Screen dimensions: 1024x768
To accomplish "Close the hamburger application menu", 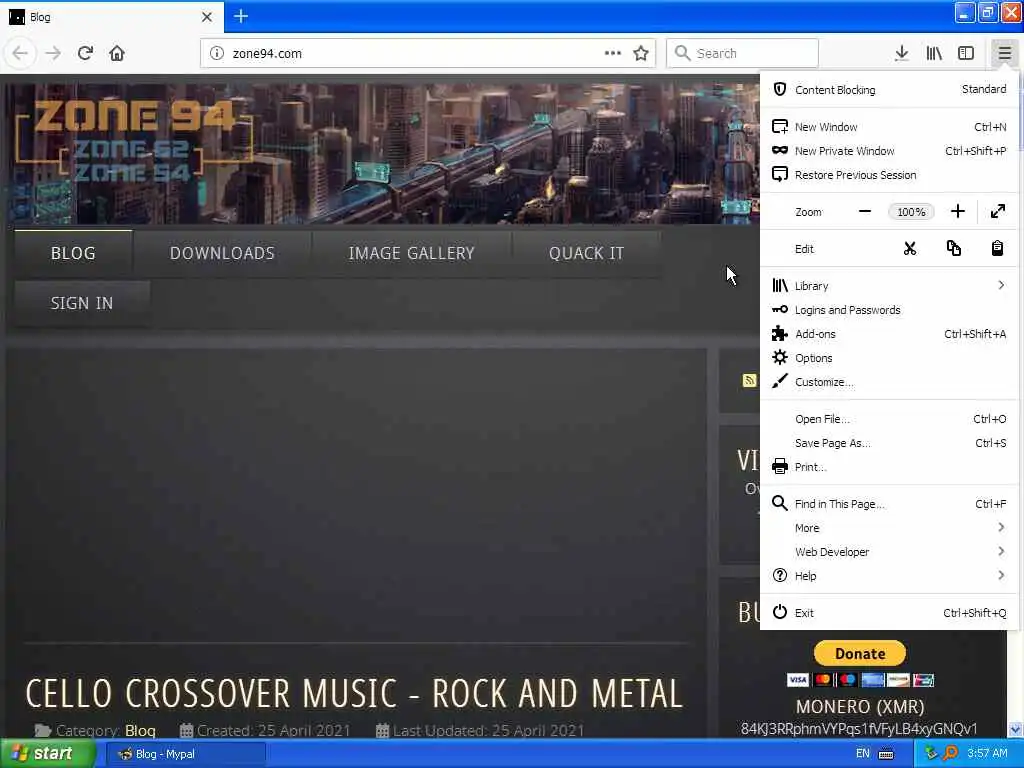I will [1004, 54].
